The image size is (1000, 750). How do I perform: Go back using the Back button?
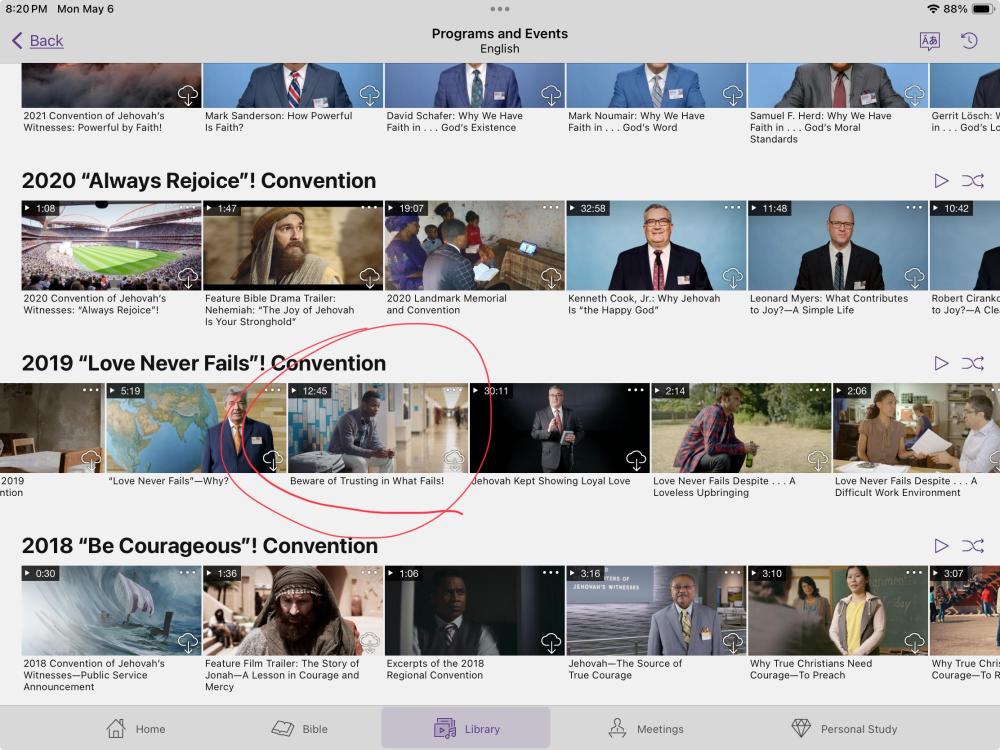38,41
